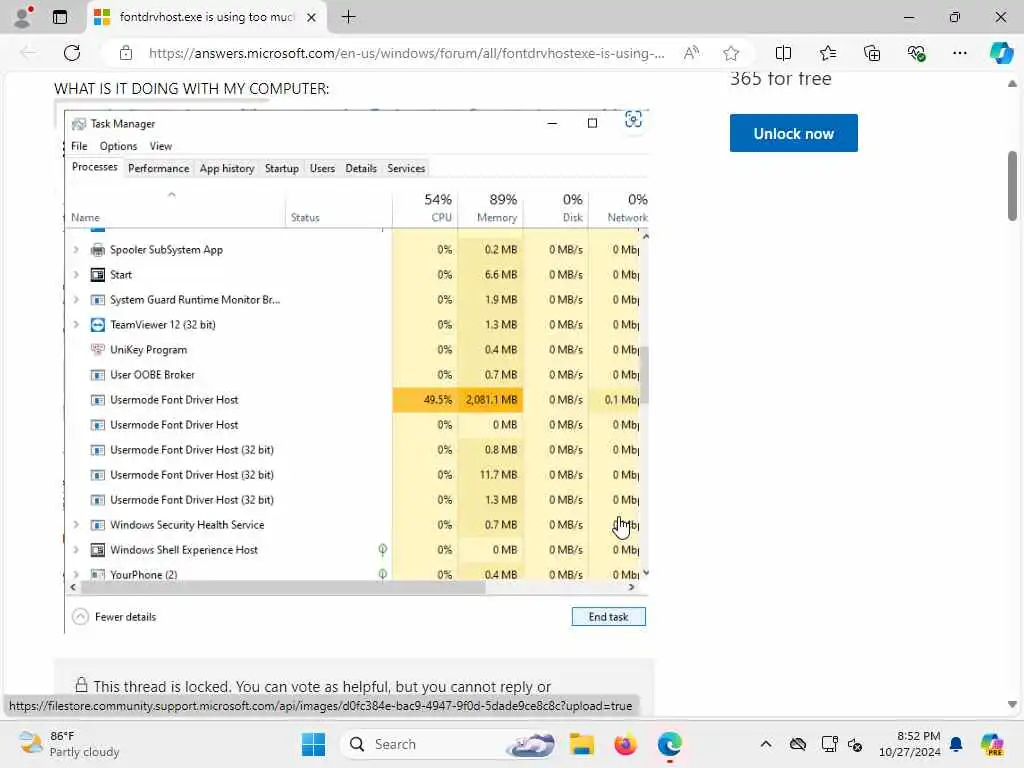The image size is (1024, 768).
Task: Add this page to favorites
Action: [731, 53]
